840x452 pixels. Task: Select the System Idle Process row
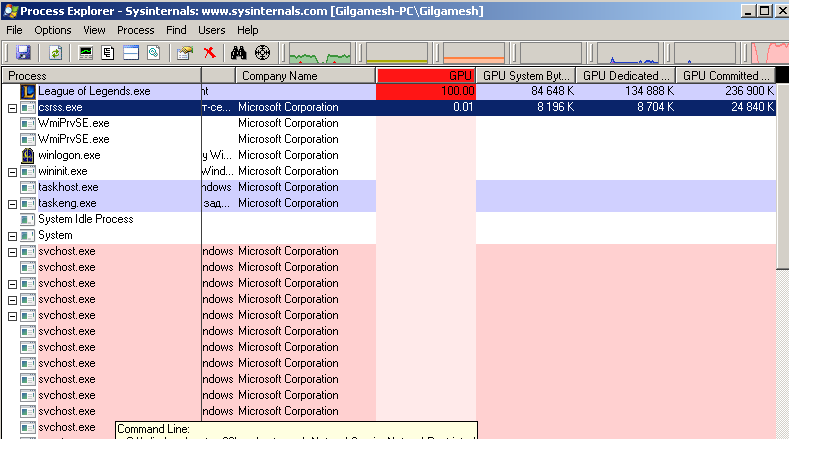click(x=389, y=220)
